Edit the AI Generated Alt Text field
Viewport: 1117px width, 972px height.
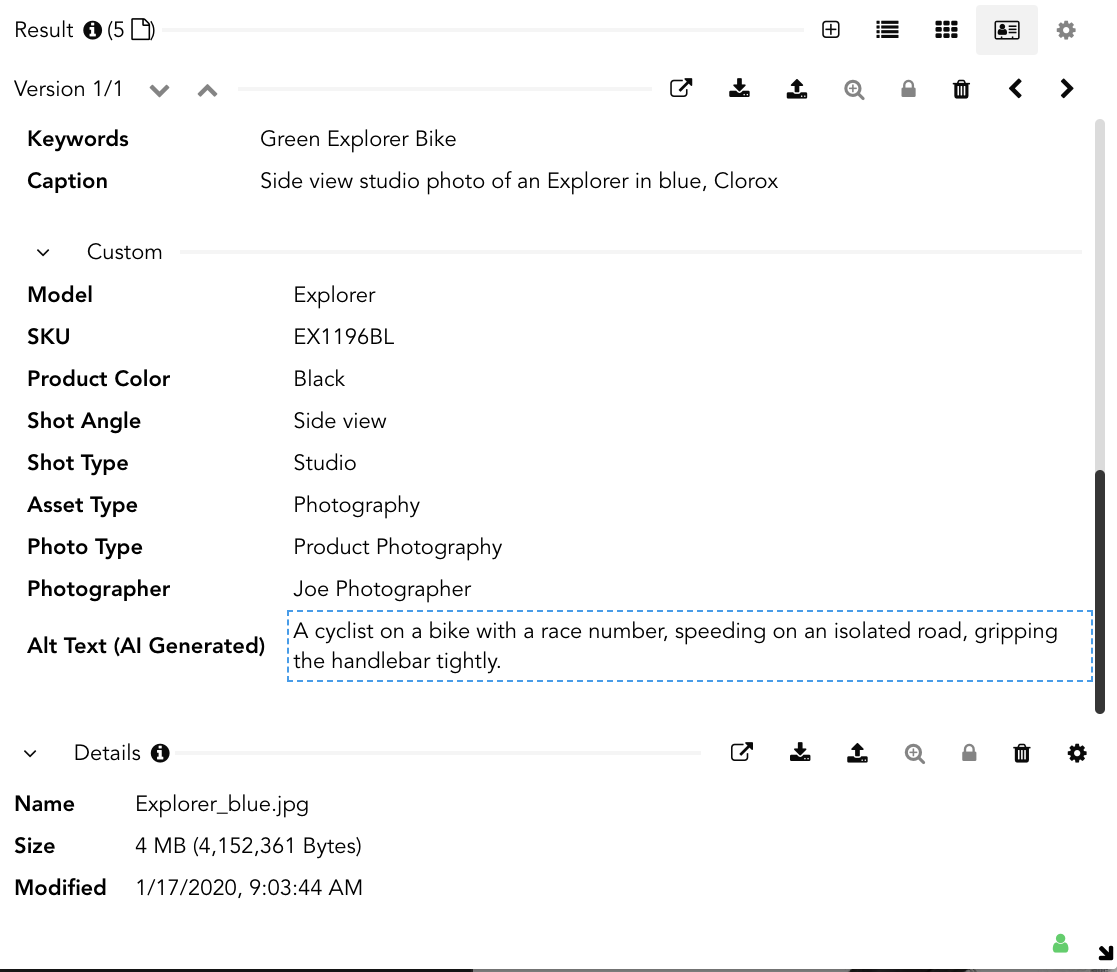(689, 646)
